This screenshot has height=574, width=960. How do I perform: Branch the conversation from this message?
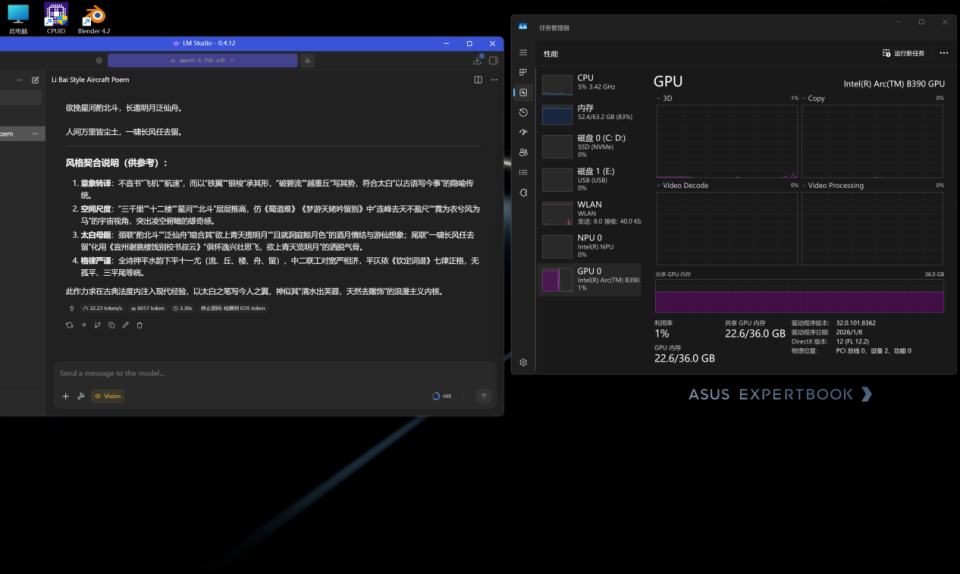tap(97, 325)
